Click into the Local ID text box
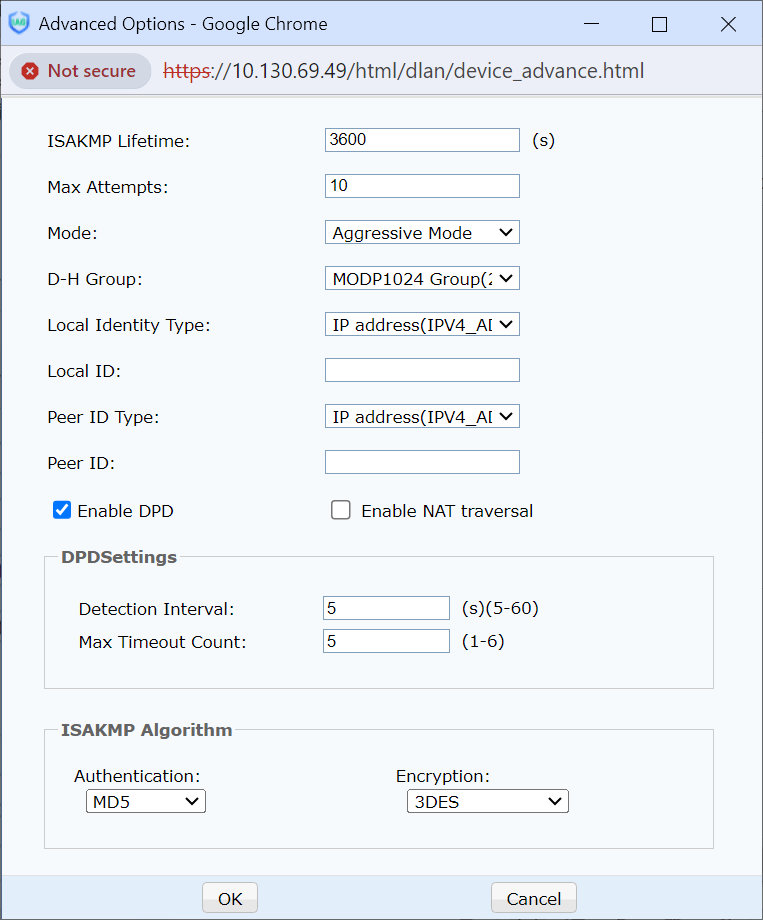 coord(422,371)
